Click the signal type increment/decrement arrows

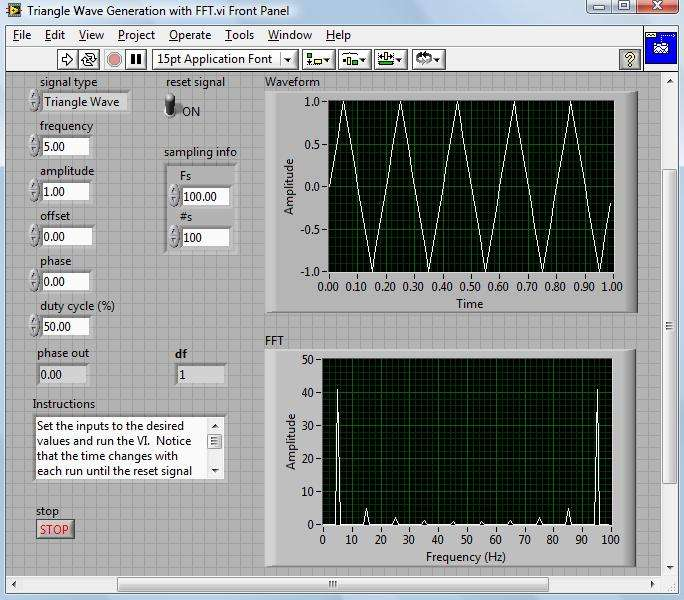point(34,100)
